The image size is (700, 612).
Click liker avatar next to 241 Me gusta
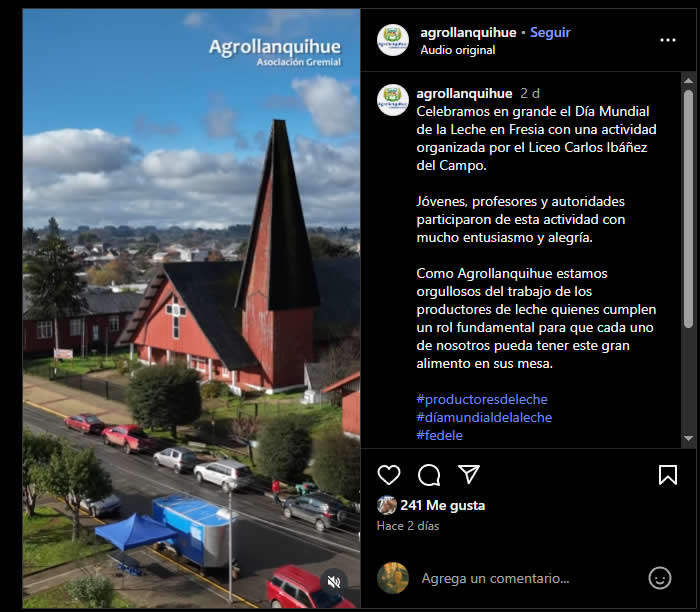point(387,505)
